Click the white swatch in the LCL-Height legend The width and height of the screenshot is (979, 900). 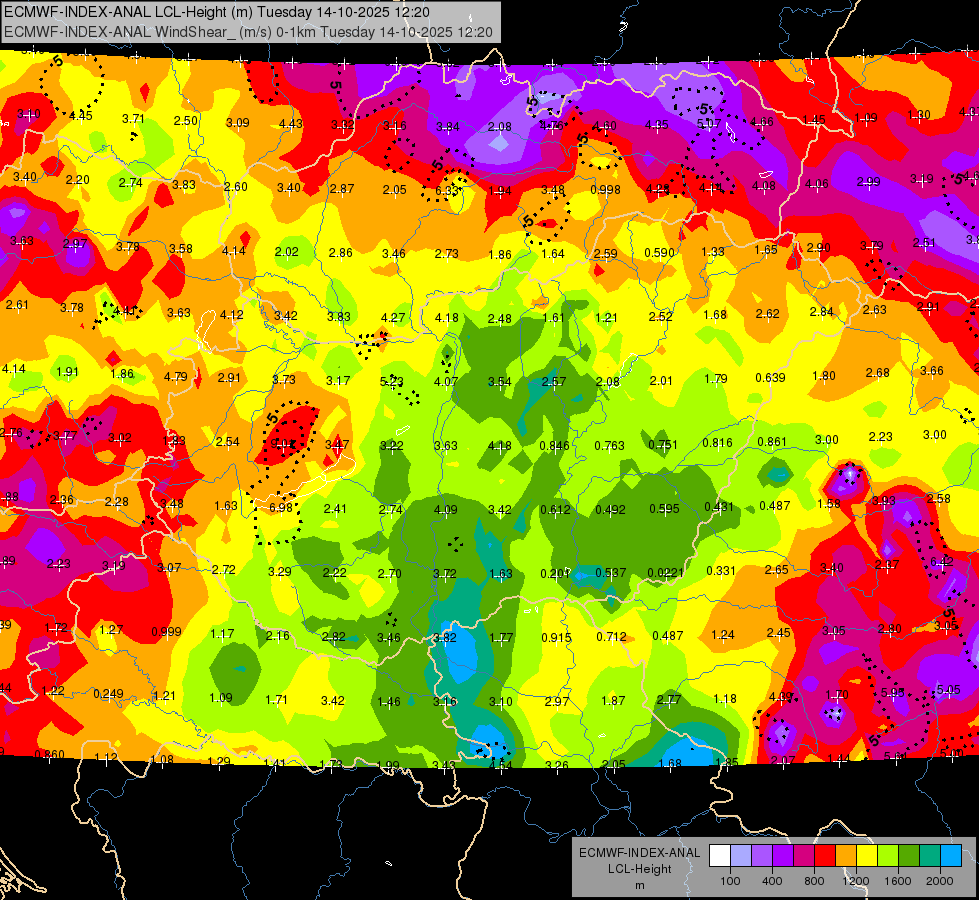click(x=720, y=856)
